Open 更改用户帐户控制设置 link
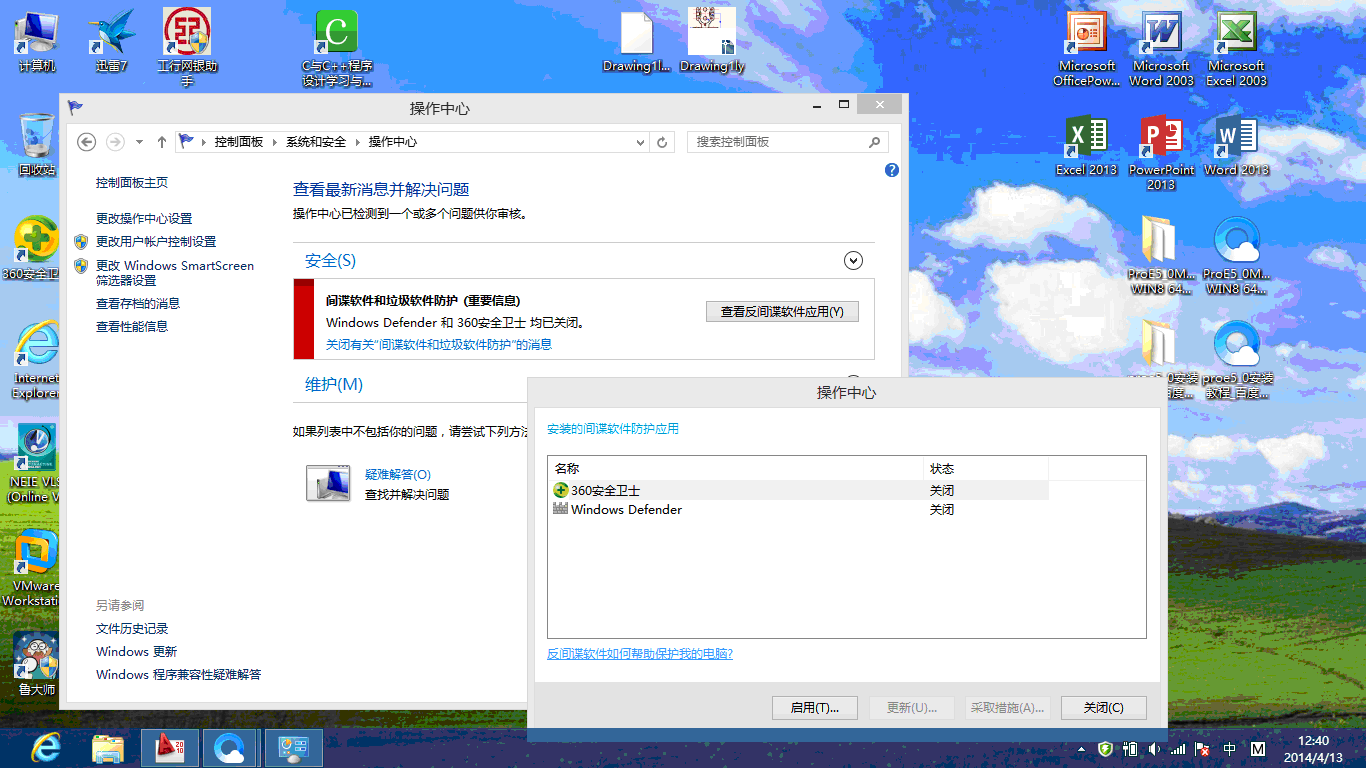1366x768 pixels. point(156,242)
